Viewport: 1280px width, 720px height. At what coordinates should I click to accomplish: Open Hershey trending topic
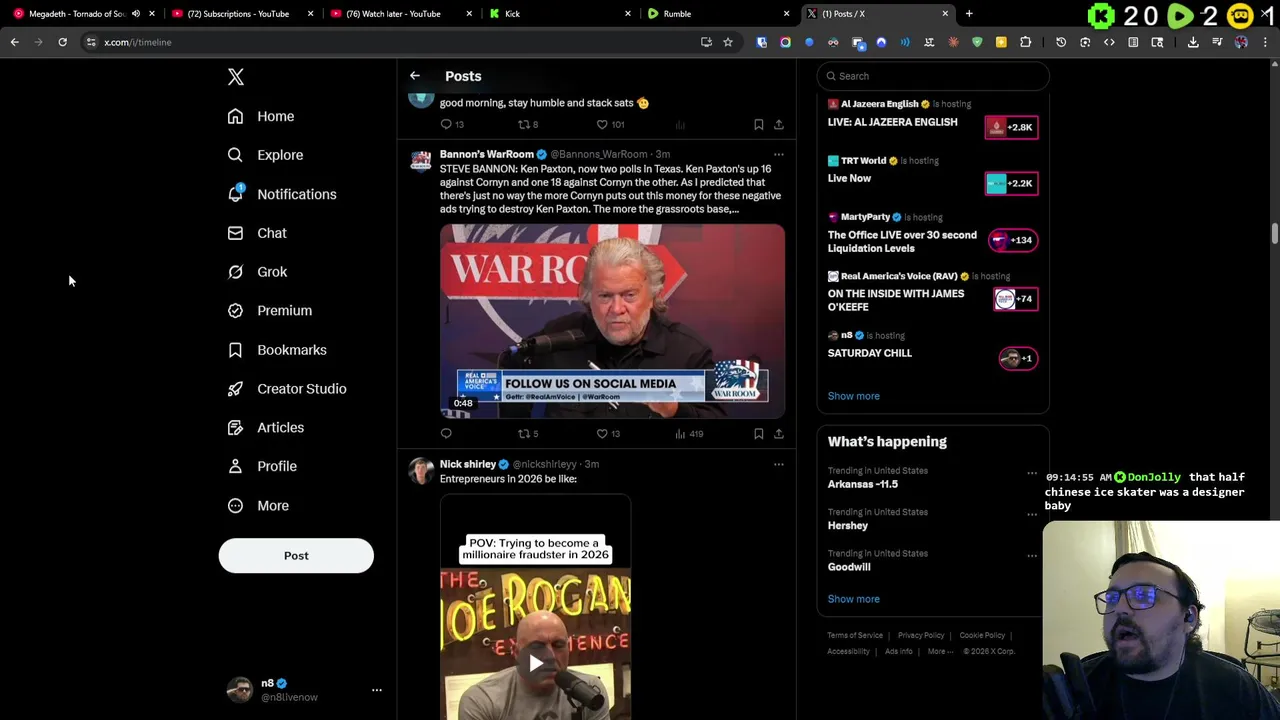(x=848, y=525)
